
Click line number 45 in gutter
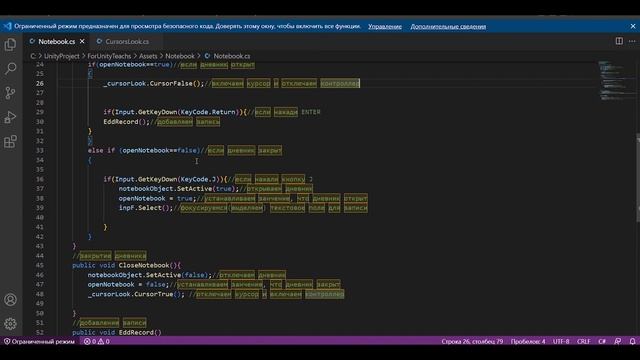click(40, 265)
